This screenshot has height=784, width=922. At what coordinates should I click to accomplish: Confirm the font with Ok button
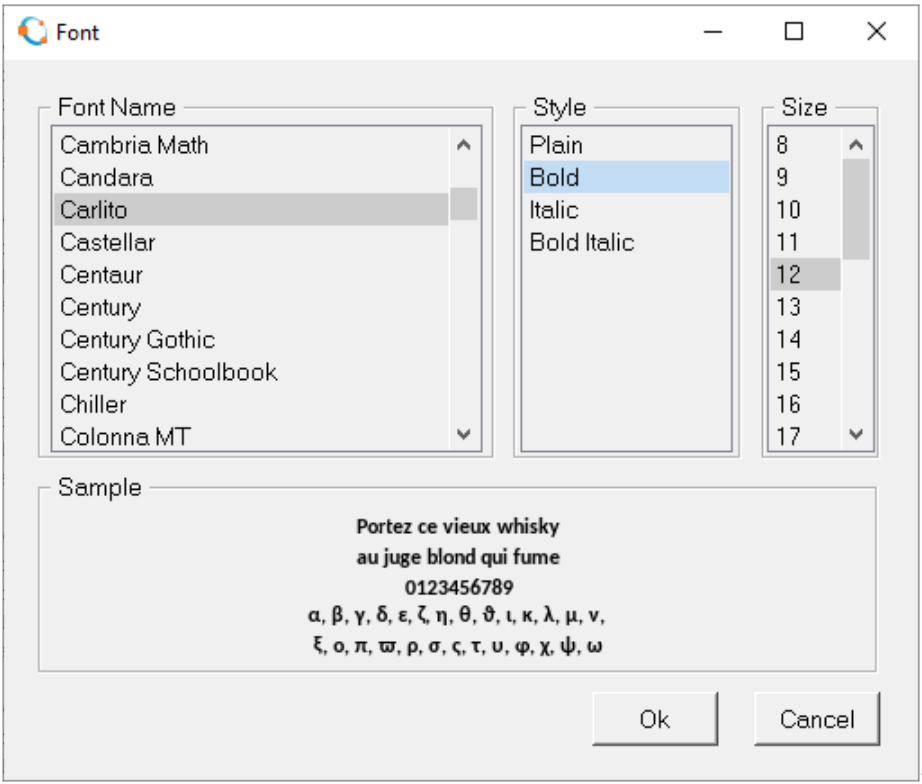click(x=655, y=719)
